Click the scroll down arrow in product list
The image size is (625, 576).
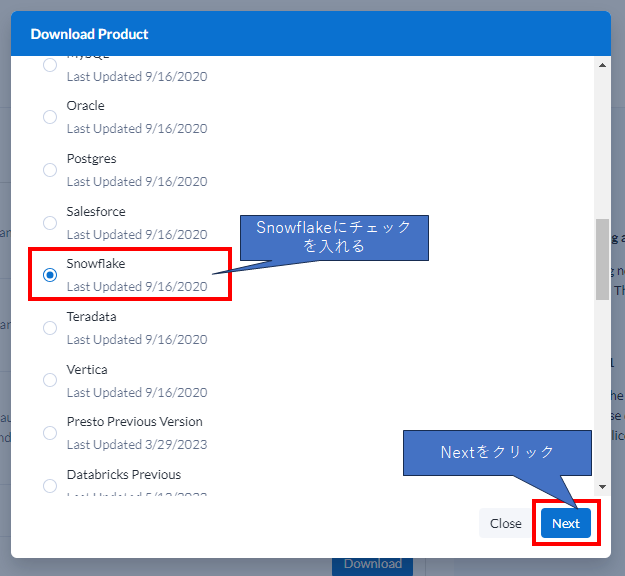(x=602, y=486)
